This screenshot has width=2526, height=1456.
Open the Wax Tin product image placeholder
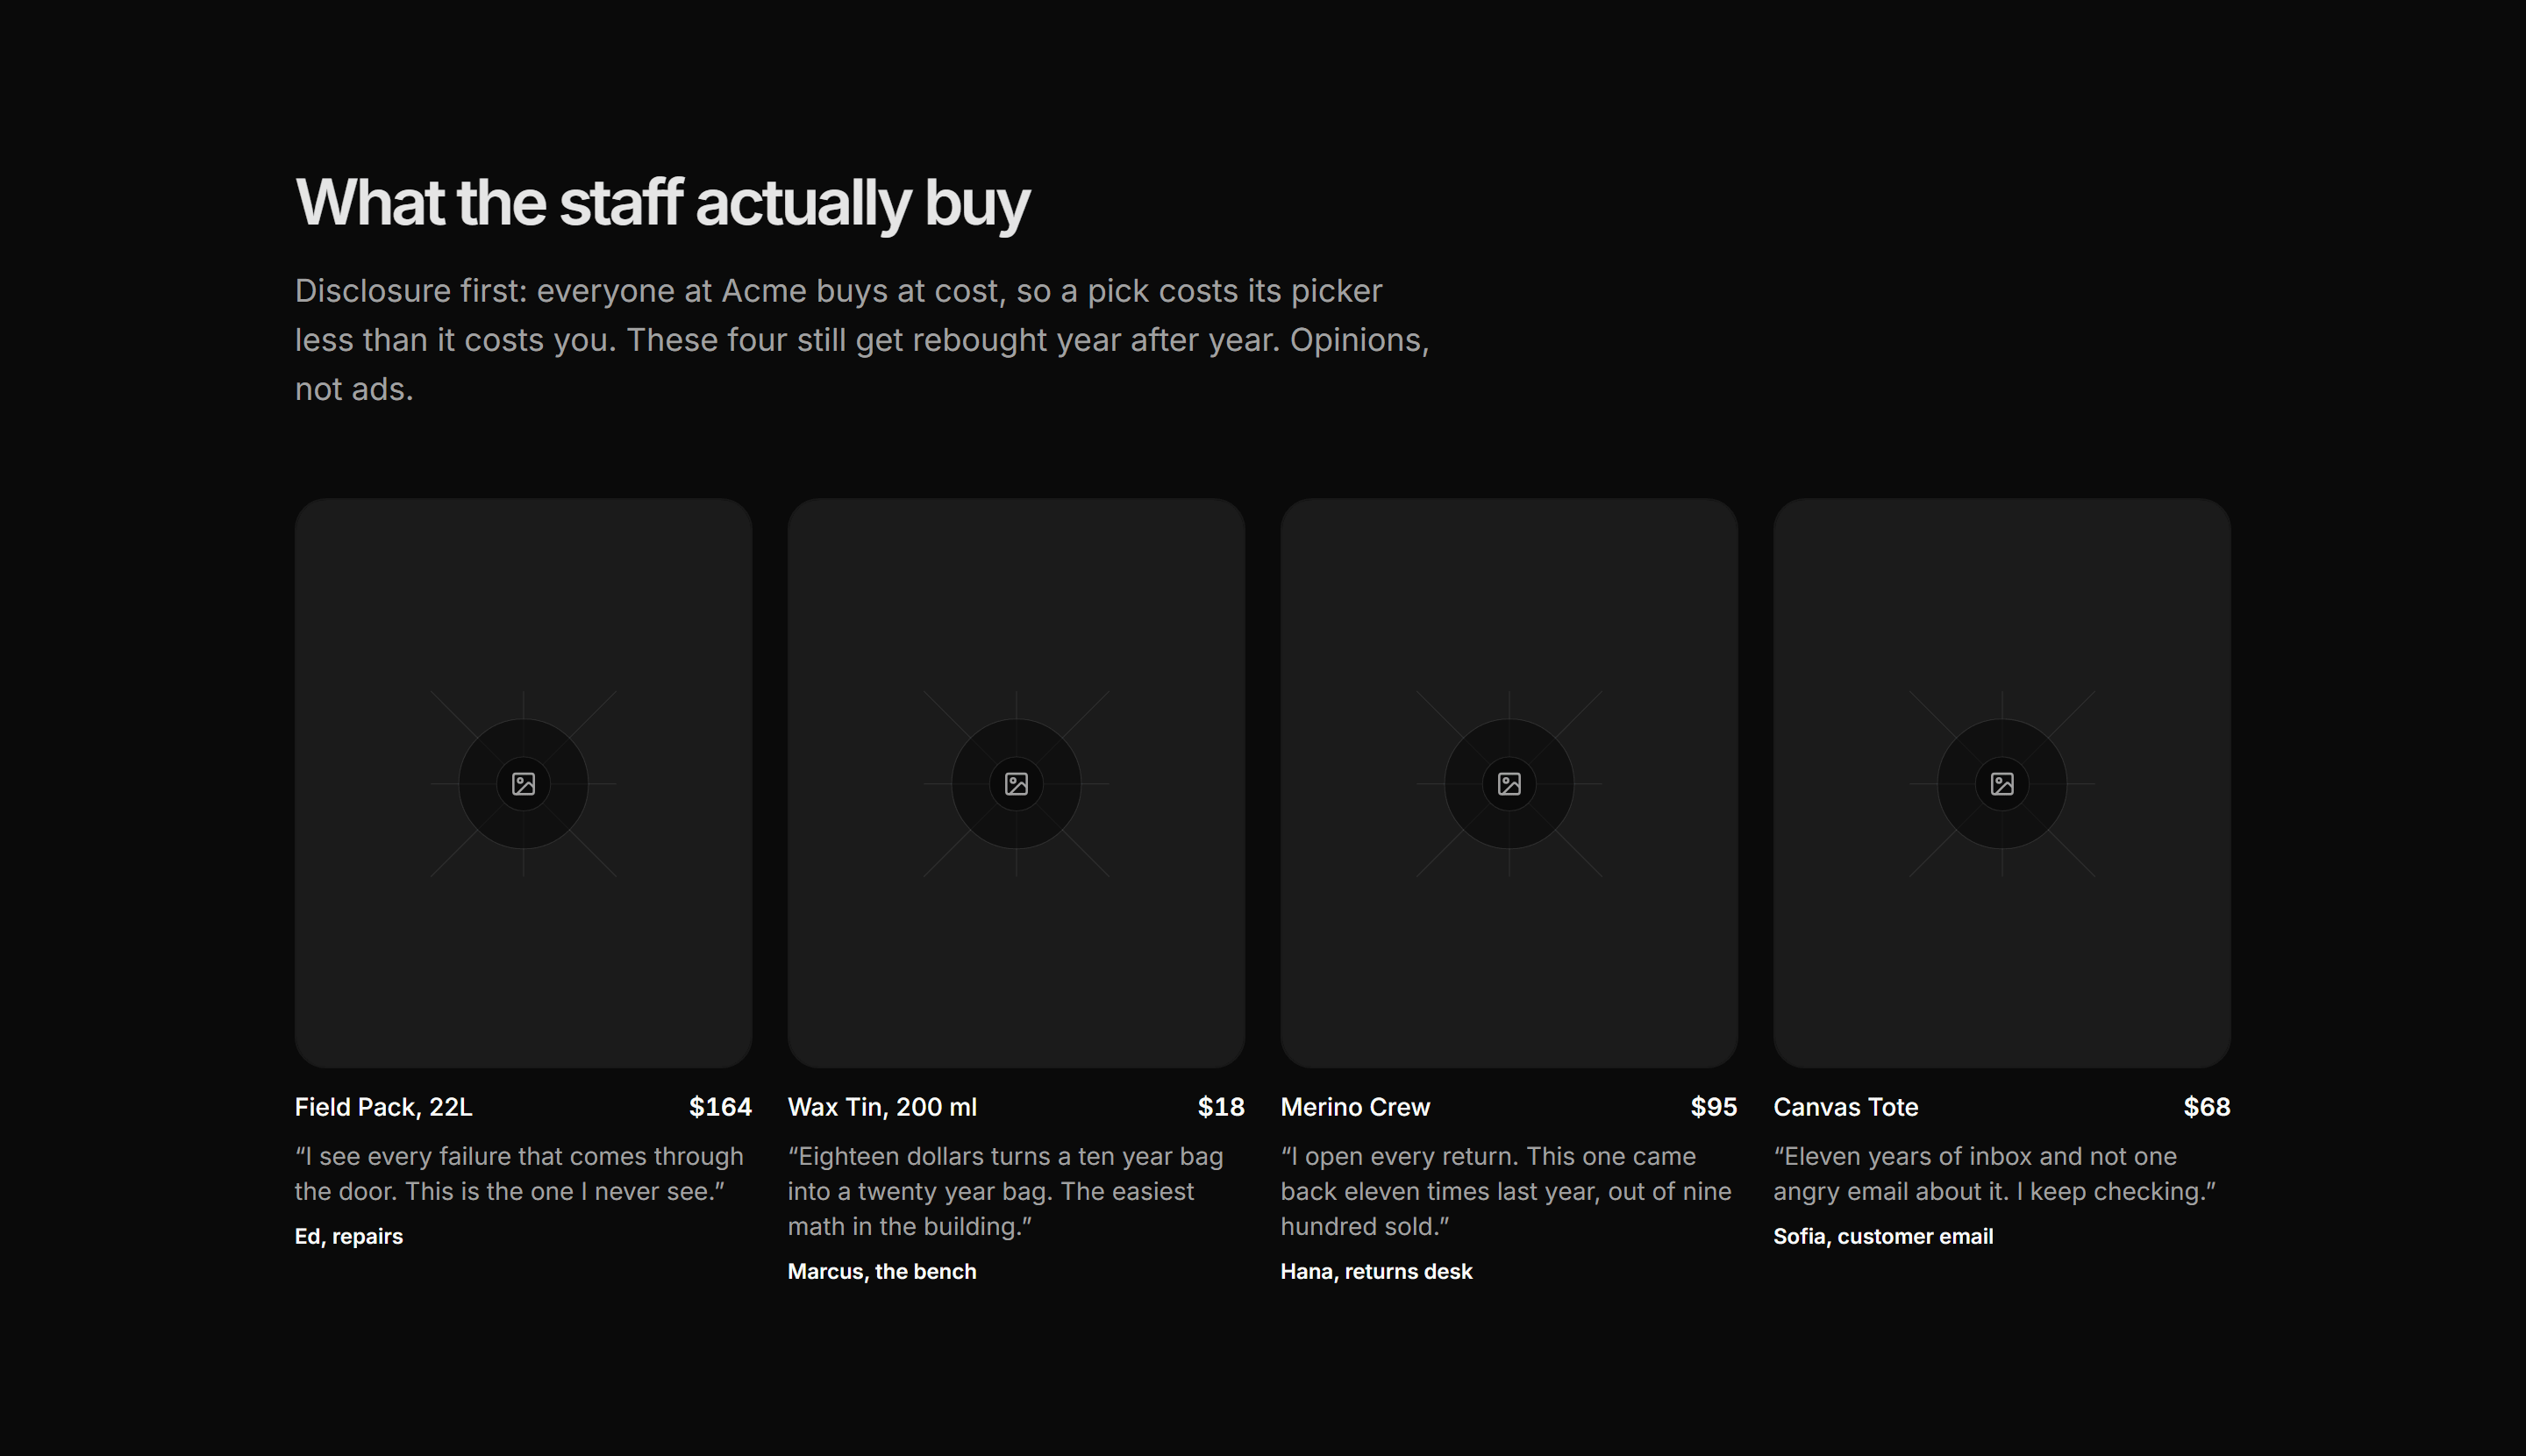(1016, 783)
